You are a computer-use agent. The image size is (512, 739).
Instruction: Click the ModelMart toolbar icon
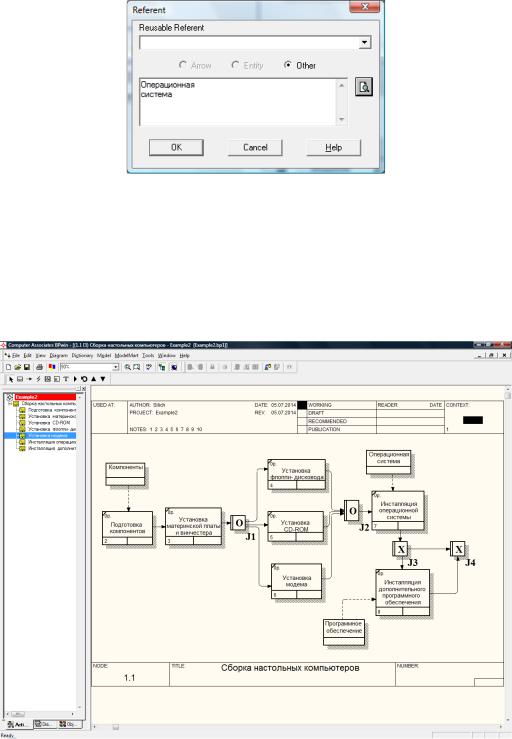point(174,367)
